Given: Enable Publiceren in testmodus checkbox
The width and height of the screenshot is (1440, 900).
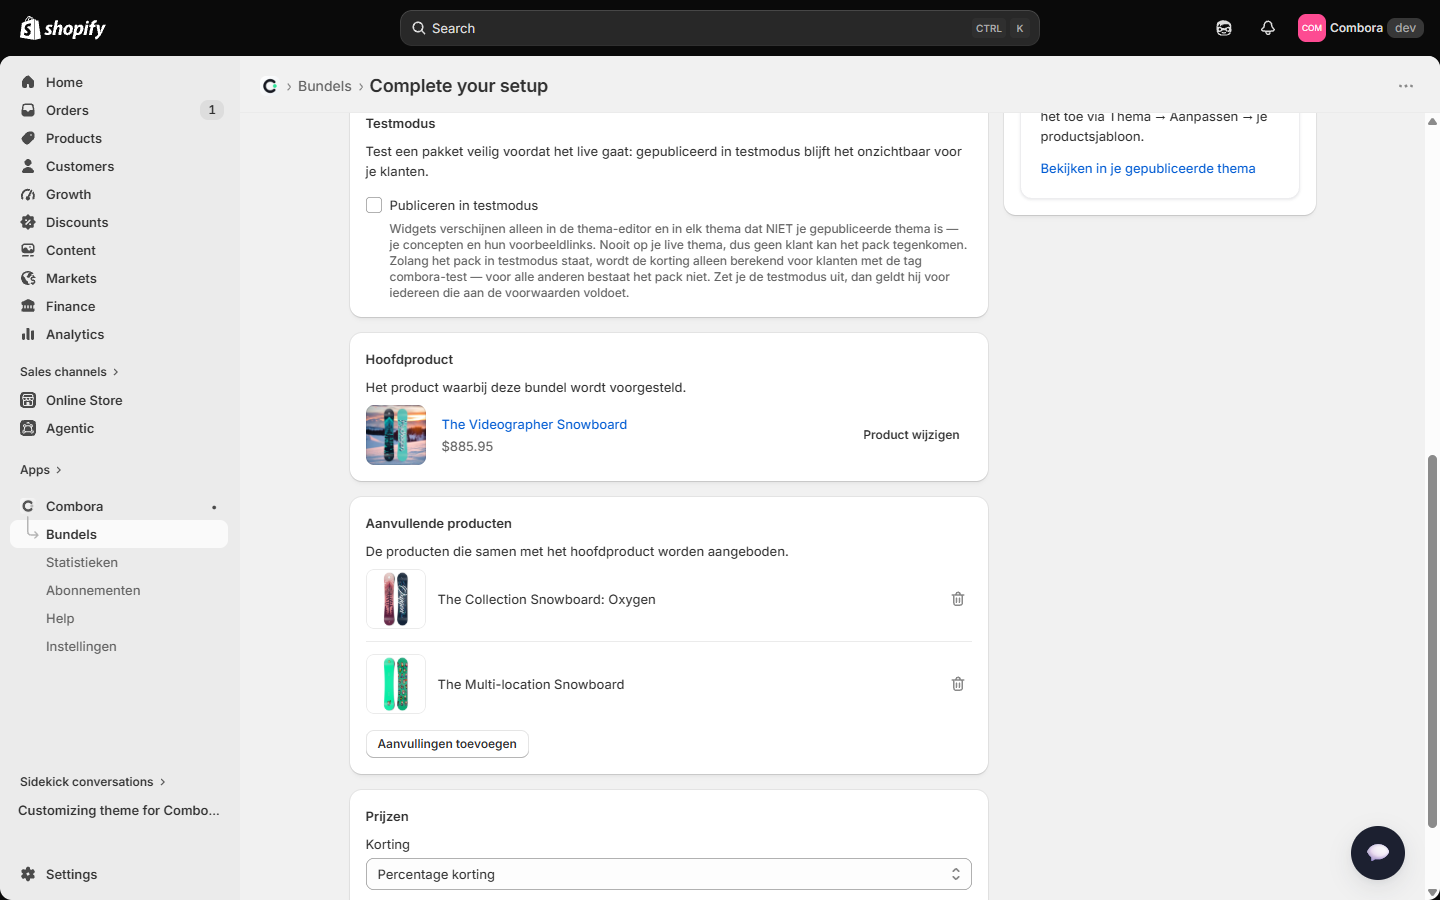Looking at the screenshot, I should click(374, 205).
